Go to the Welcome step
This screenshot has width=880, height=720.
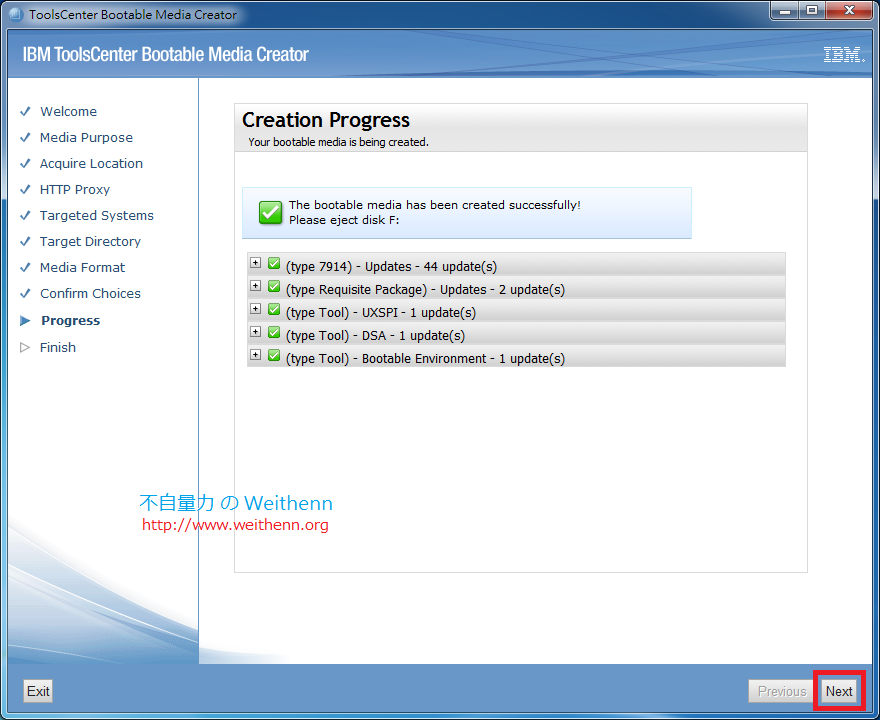[68, 111]
